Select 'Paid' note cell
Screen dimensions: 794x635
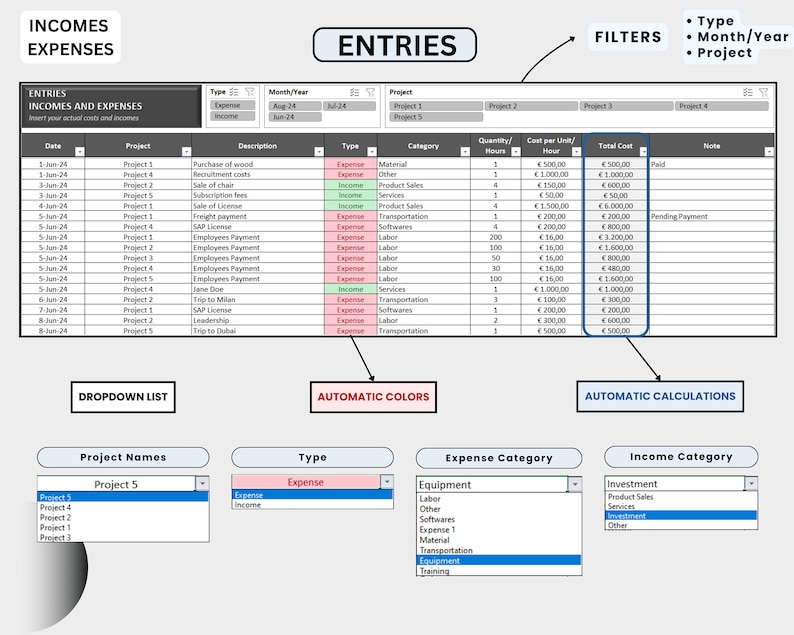click(712, 164)
